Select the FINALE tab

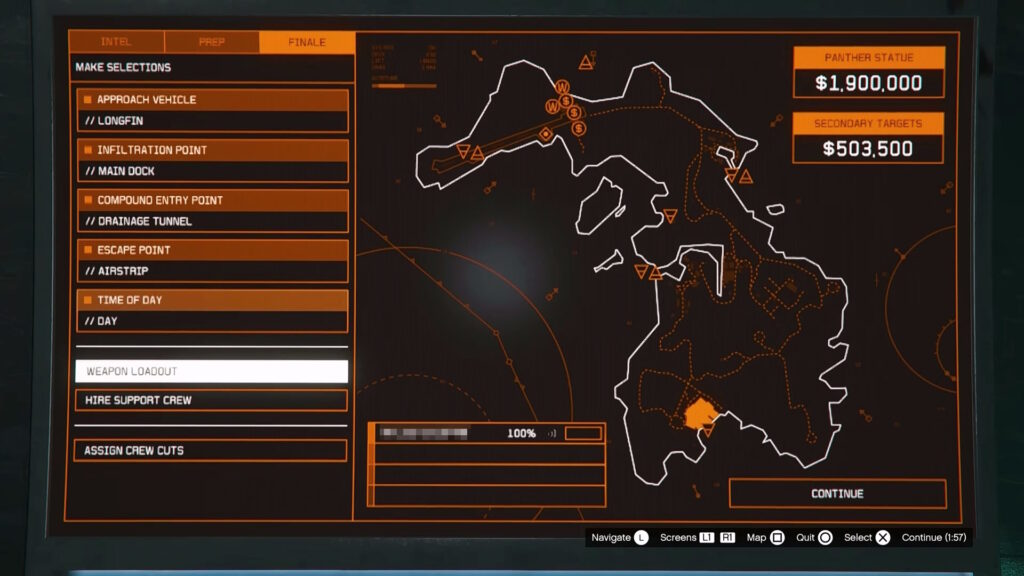tap(307, 42)
